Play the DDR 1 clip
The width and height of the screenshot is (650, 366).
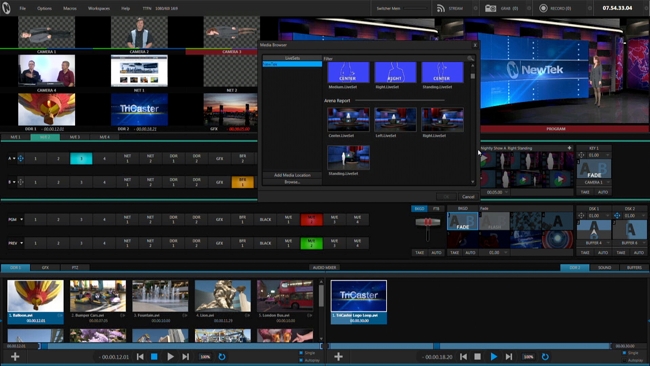point(170,356)
